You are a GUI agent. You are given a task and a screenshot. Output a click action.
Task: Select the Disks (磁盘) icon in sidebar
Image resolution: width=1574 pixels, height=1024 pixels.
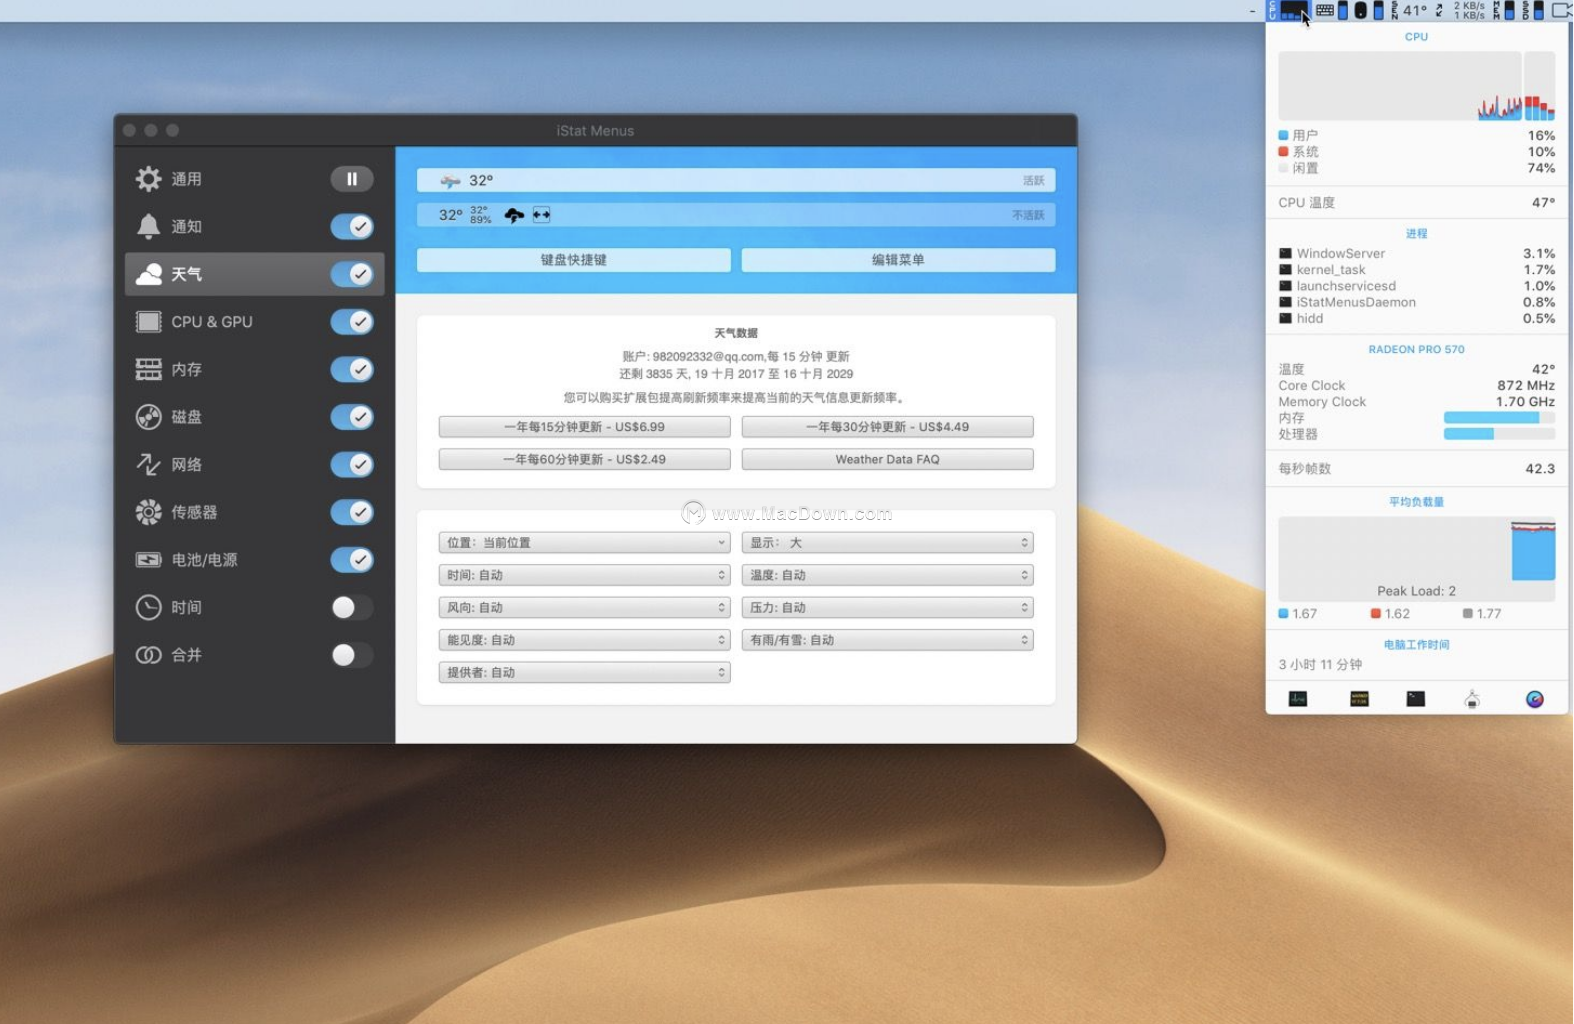pyautogui.click(x=148, y=417)
